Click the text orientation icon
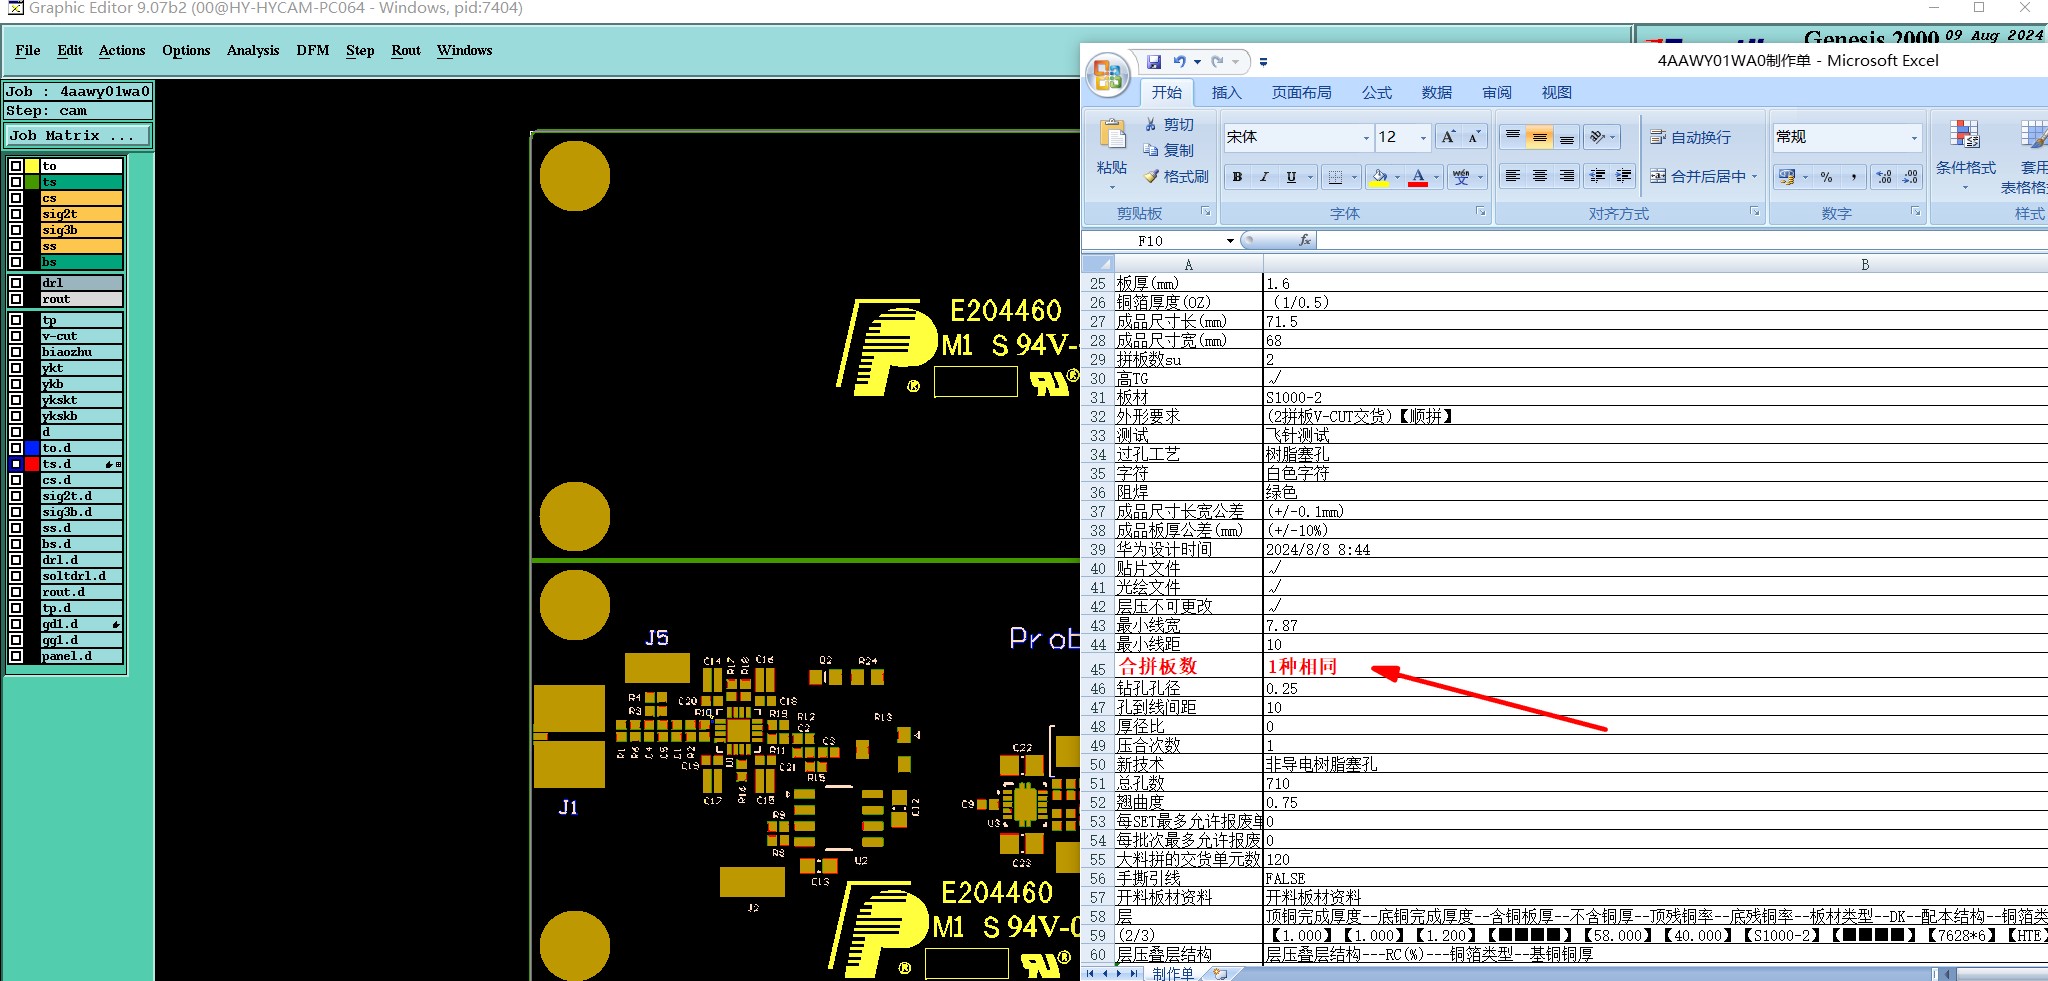This screenshot has height=981, width=2048. pos(1598,137)
